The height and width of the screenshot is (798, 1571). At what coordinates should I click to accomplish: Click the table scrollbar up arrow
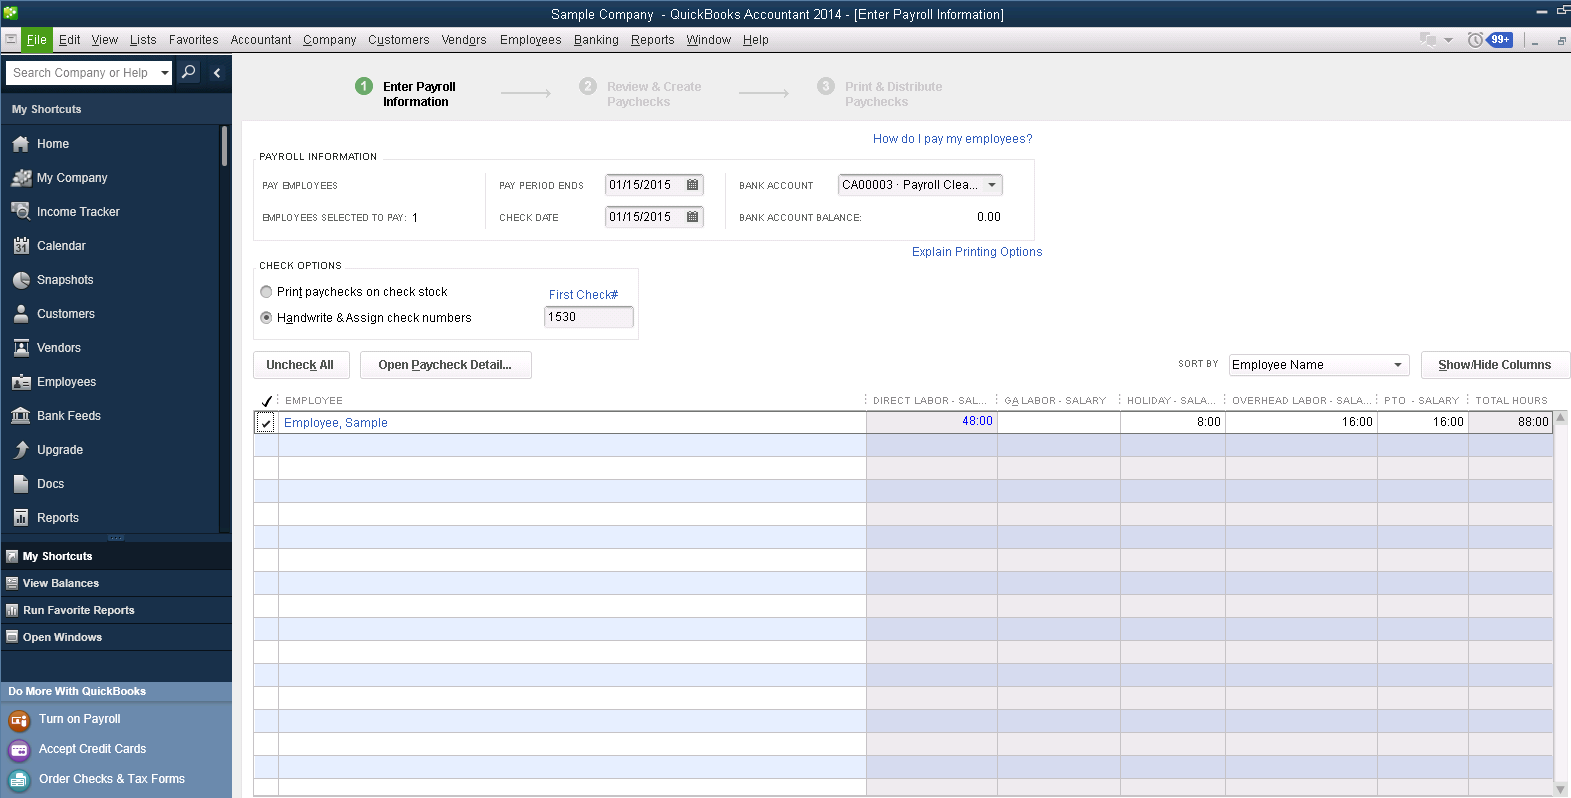pyautogui.click(x=1560, y=417)
